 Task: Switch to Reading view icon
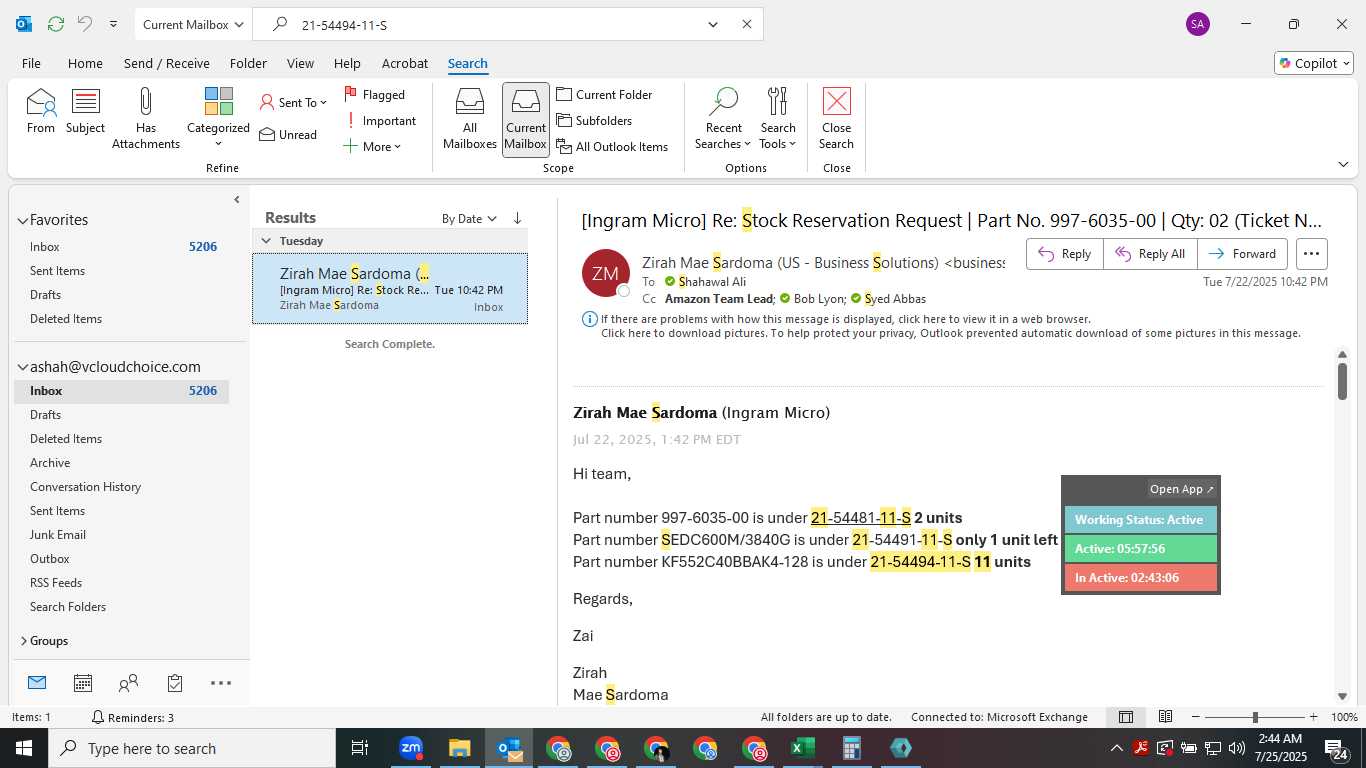pyautogui.click(x=1165, y=717)
